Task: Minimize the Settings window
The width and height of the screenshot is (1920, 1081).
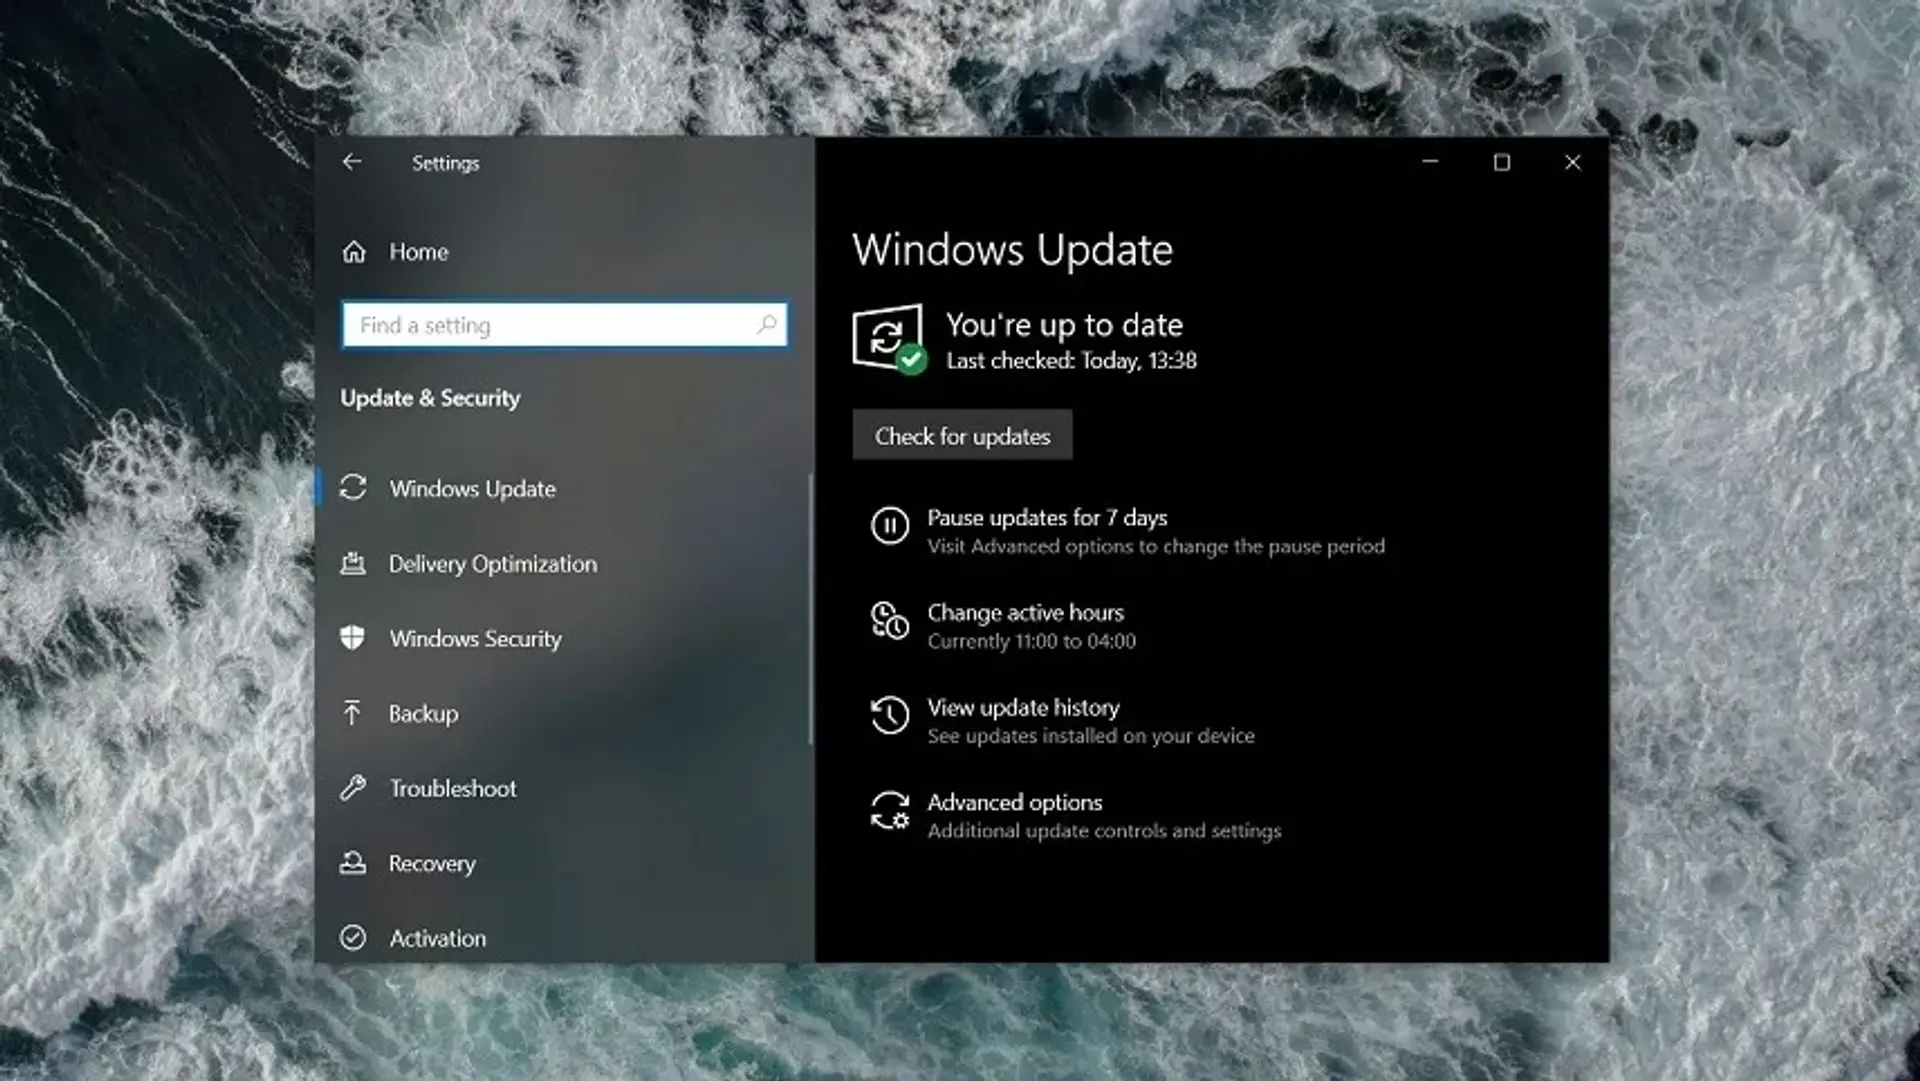Action: [x=1430, y=162]
